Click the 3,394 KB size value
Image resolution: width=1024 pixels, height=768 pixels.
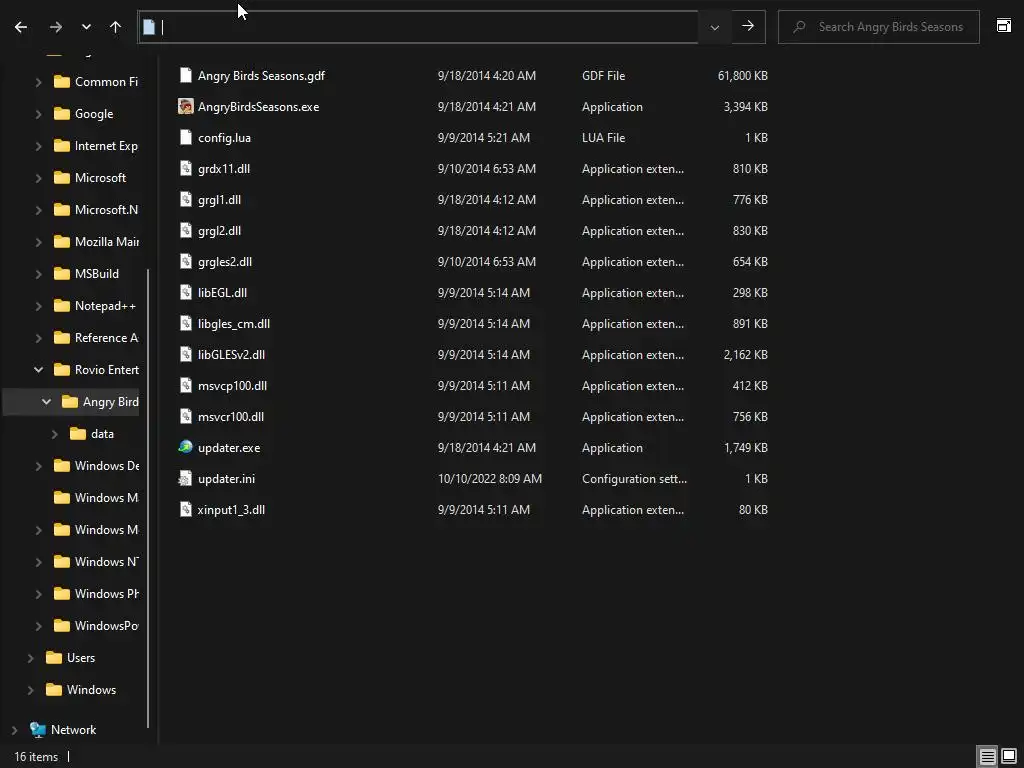[745, 107]
